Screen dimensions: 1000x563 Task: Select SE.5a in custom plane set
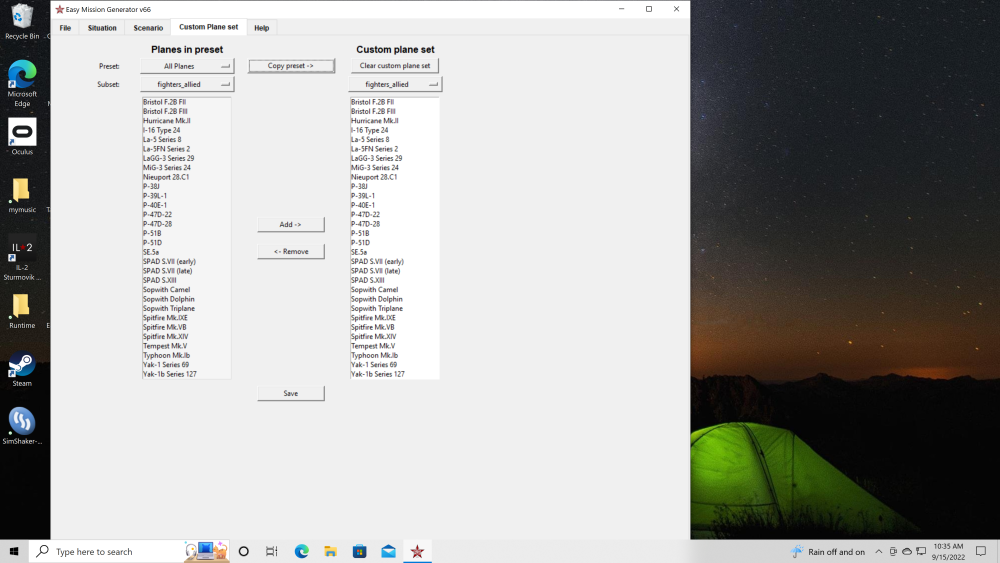coord(359,252)
